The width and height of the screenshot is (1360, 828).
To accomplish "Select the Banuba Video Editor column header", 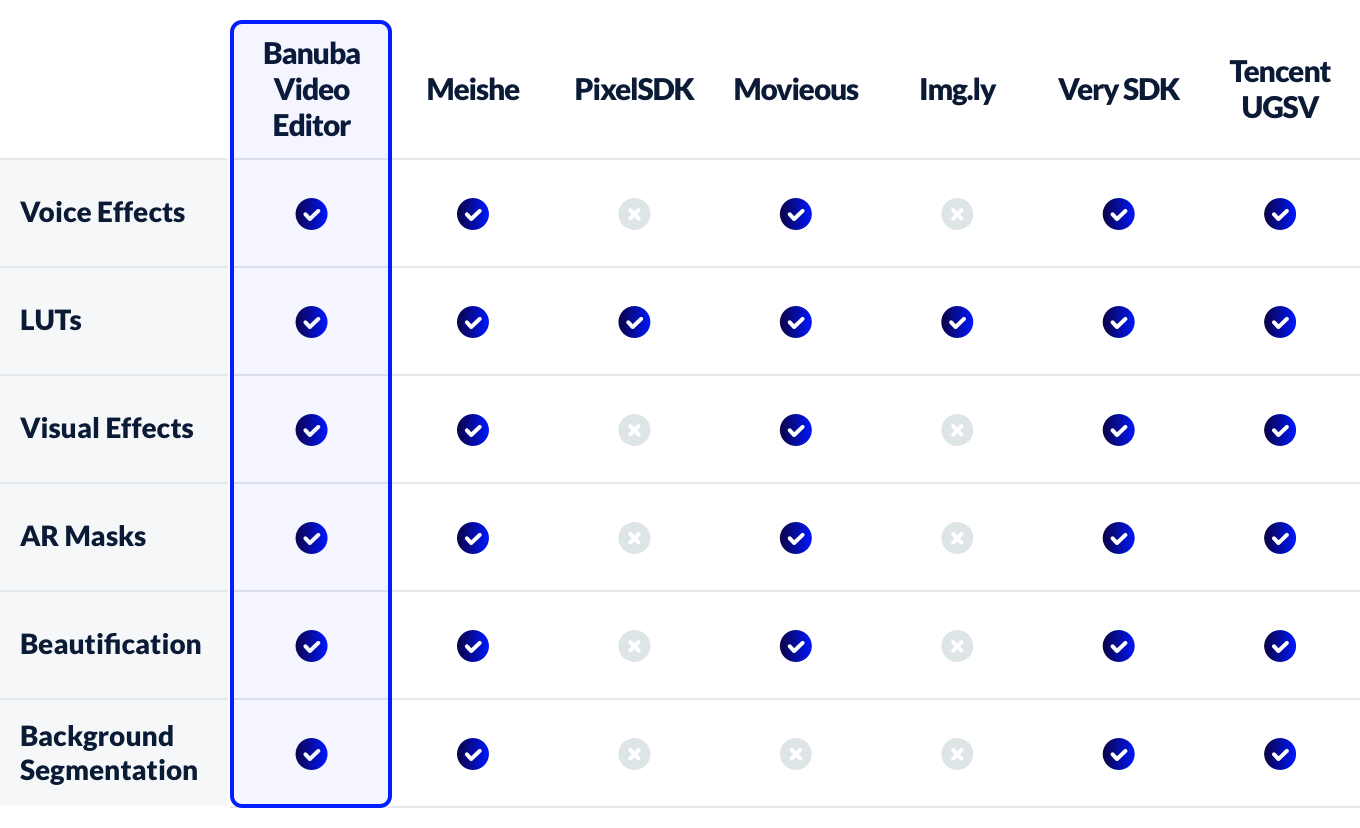I will [311, 90].
